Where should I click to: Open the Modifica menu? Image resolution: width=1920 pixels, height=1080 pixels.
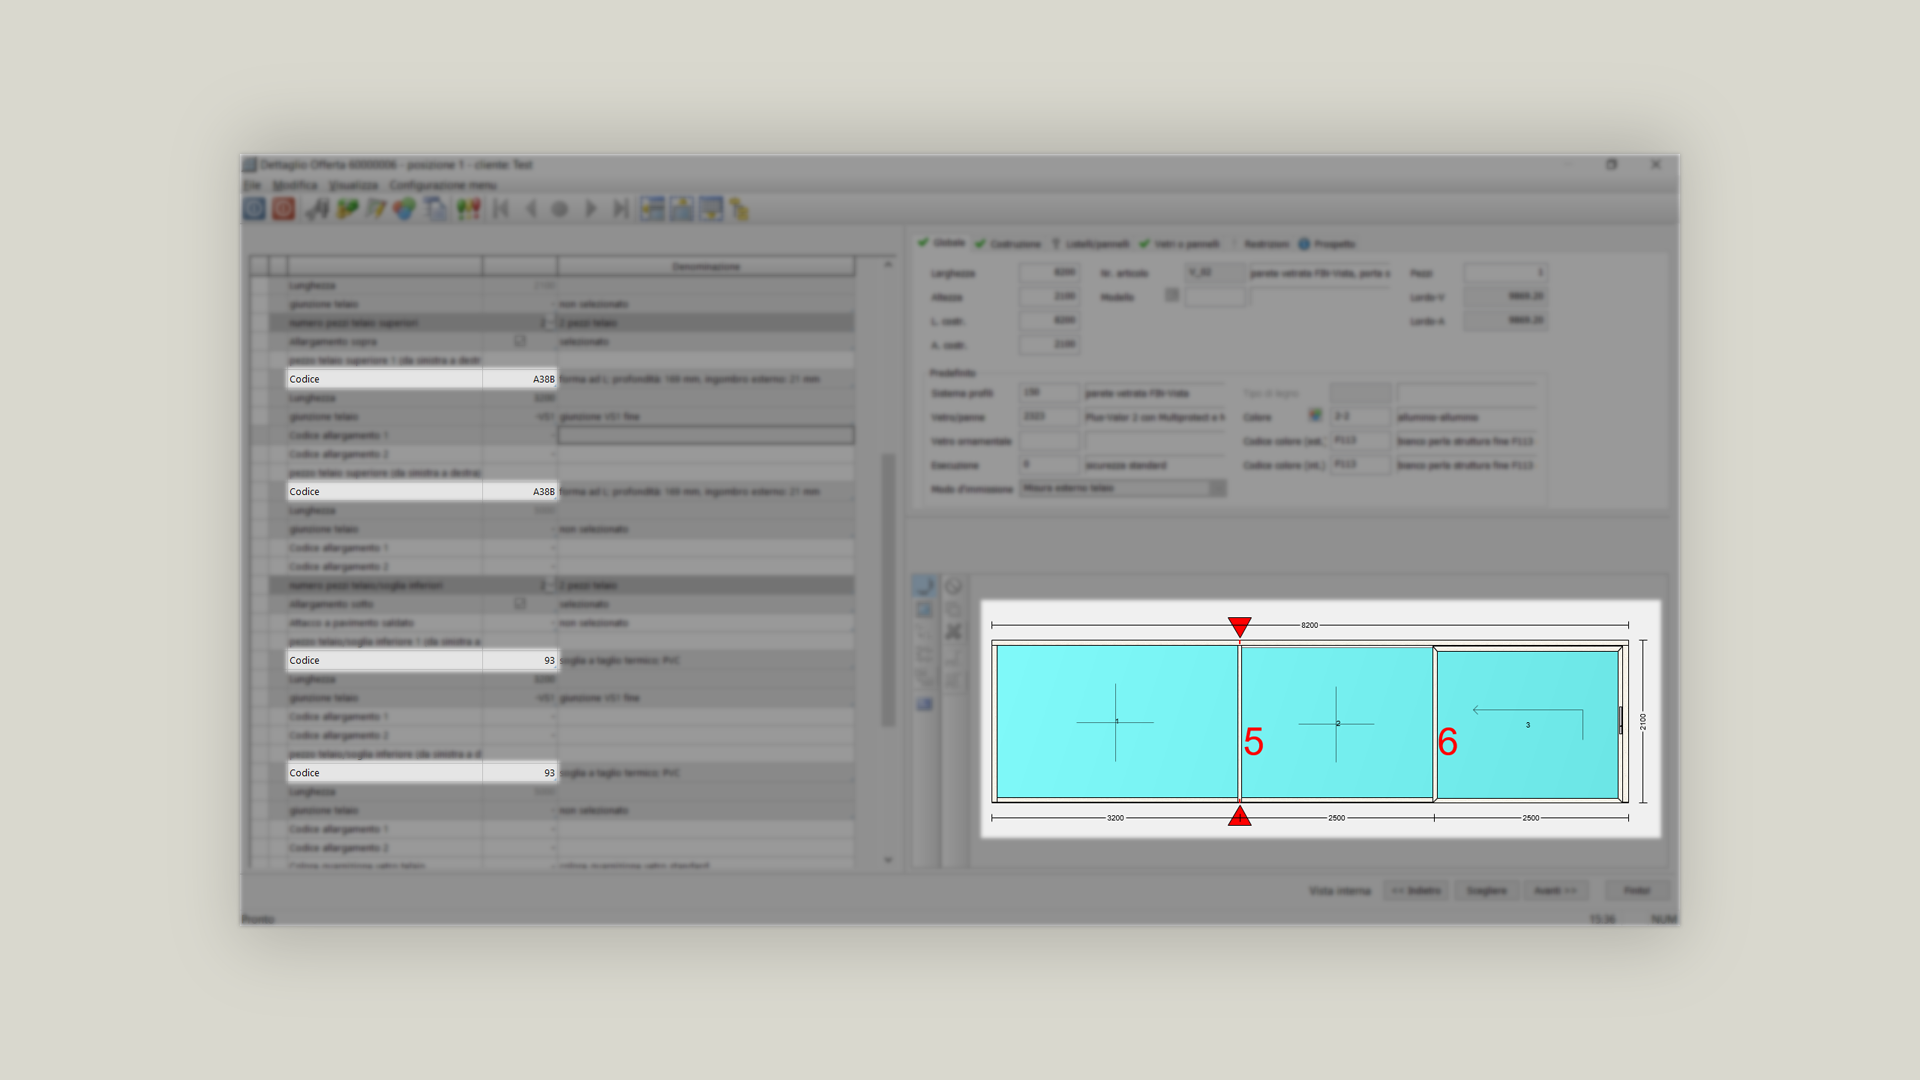295,185
